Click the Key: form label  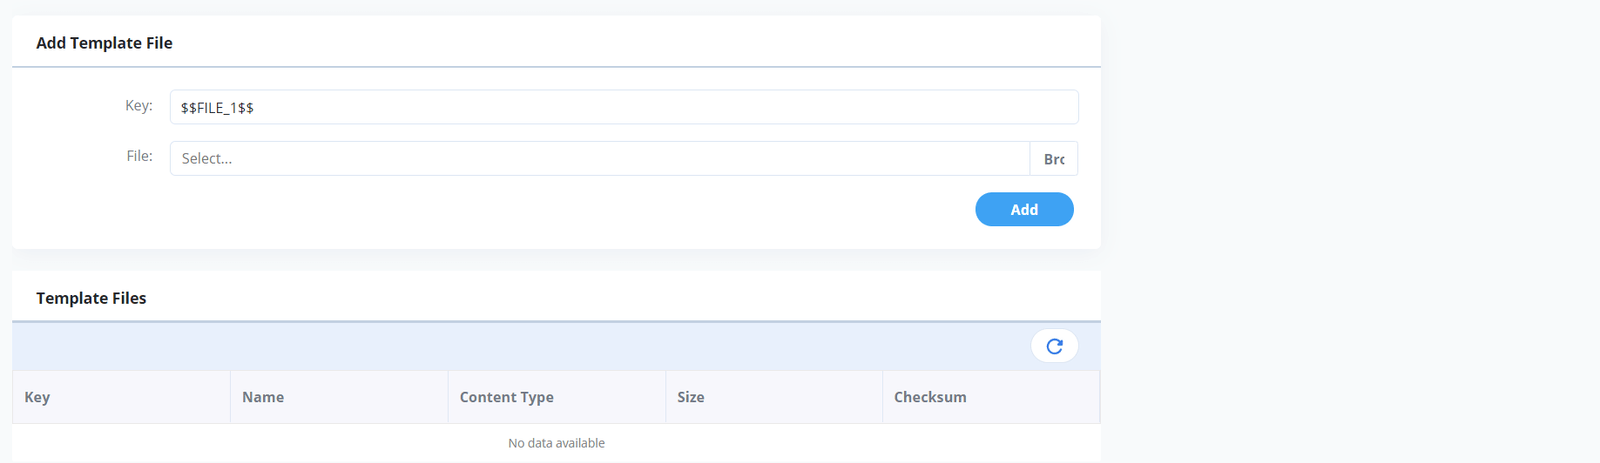[x=139, y=105]
